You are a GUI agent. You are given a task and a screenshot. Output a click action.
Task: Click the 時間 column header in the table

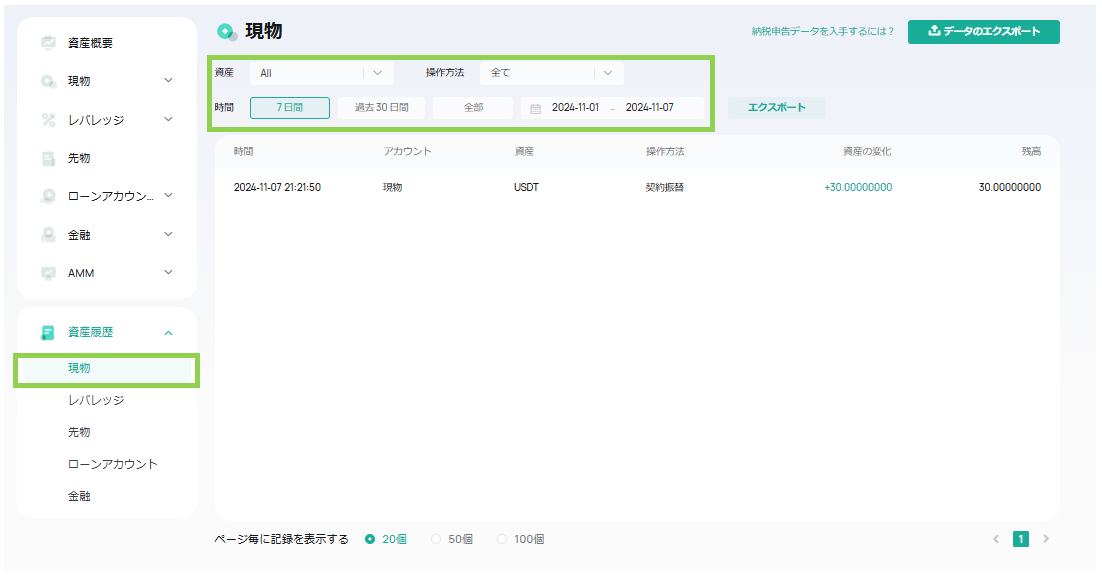tap(243, 152)
